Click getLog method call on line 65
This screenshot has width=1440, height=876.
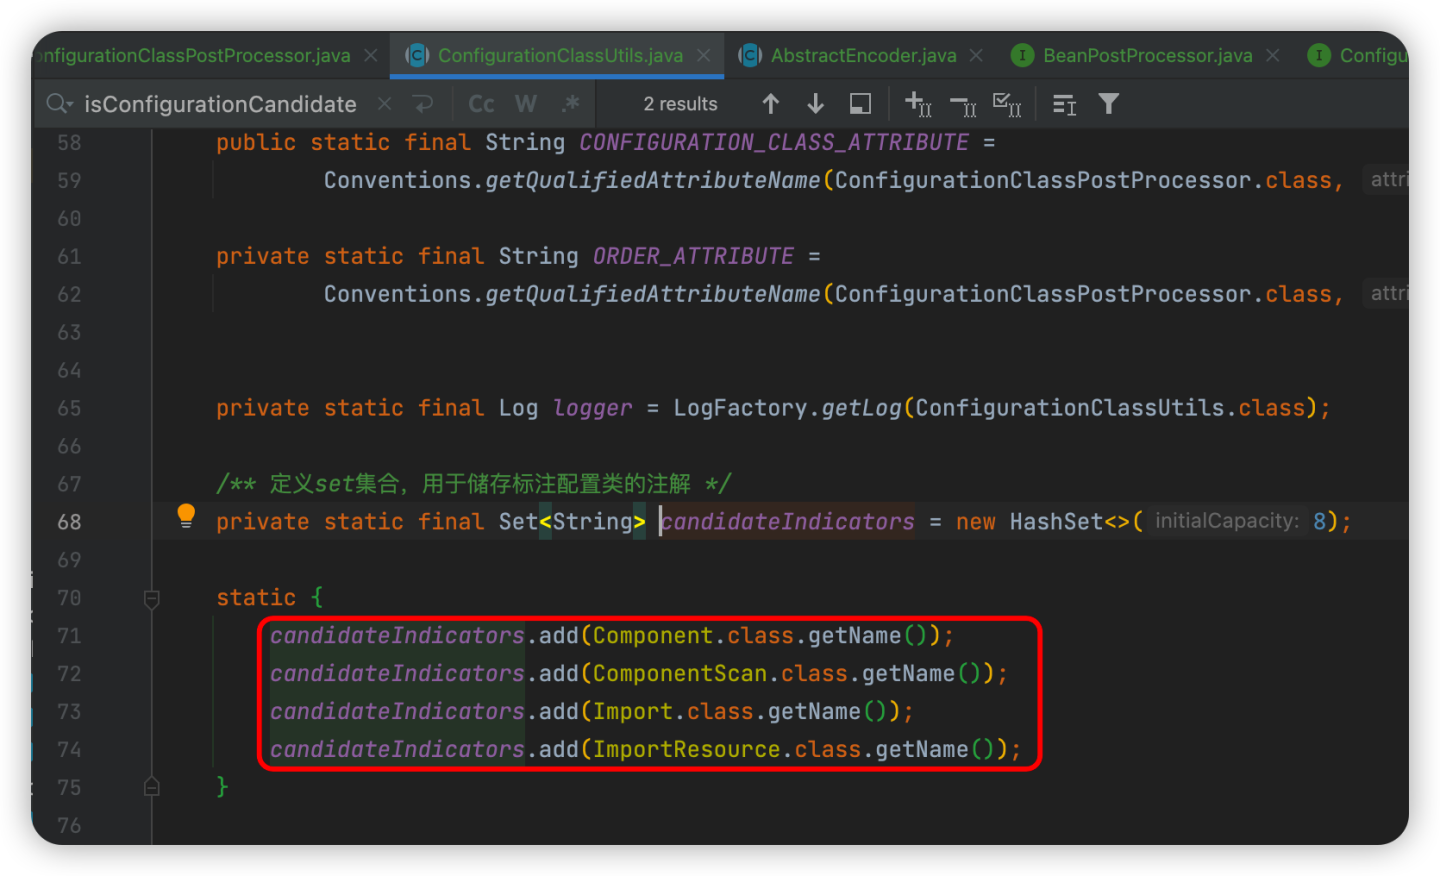tap(861, 409)
